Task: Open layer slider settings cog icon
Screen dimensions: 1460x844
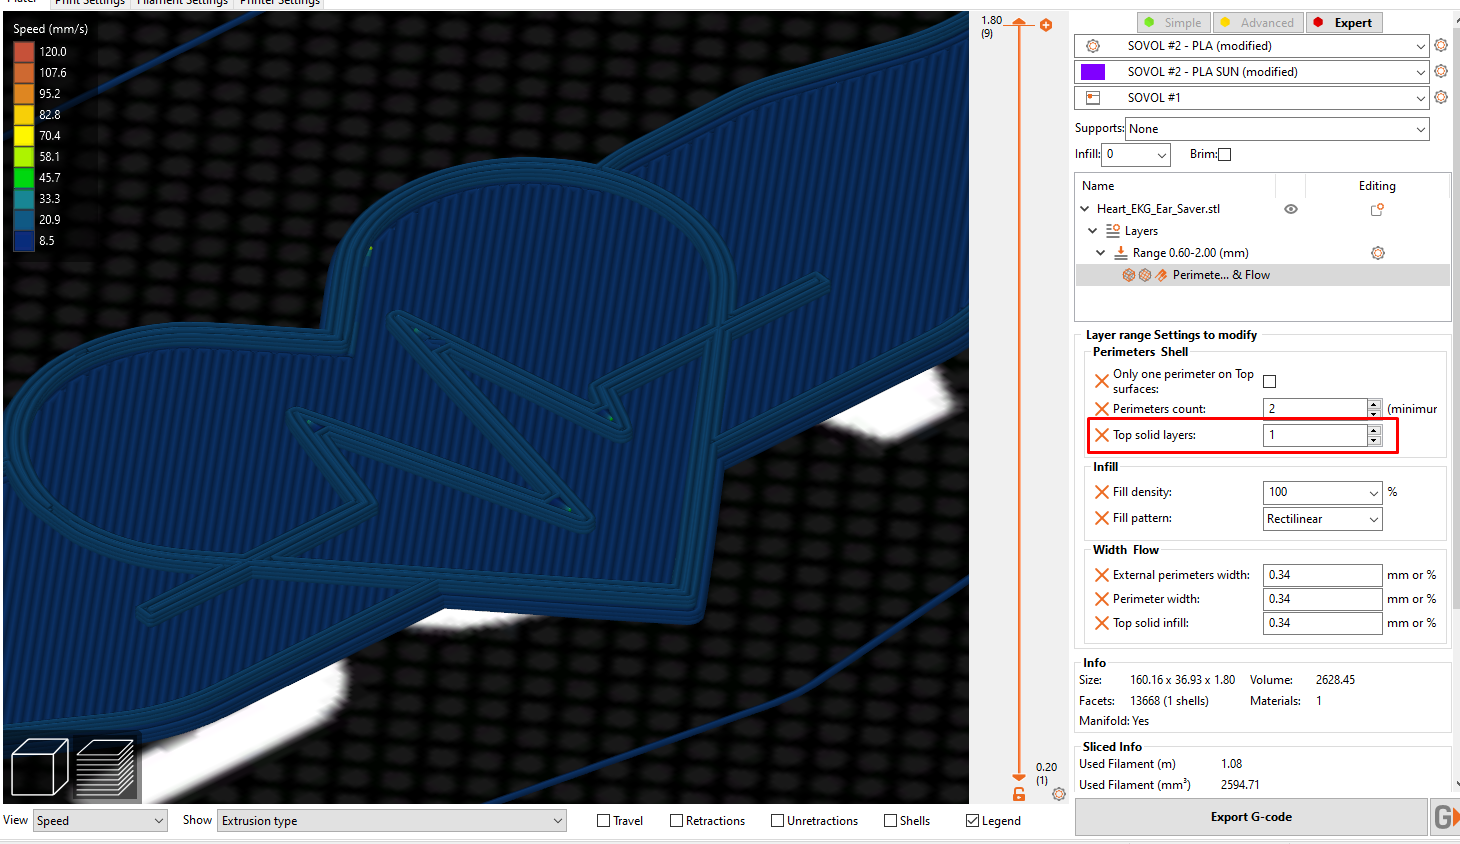Action: click(x=1059, y=794)
